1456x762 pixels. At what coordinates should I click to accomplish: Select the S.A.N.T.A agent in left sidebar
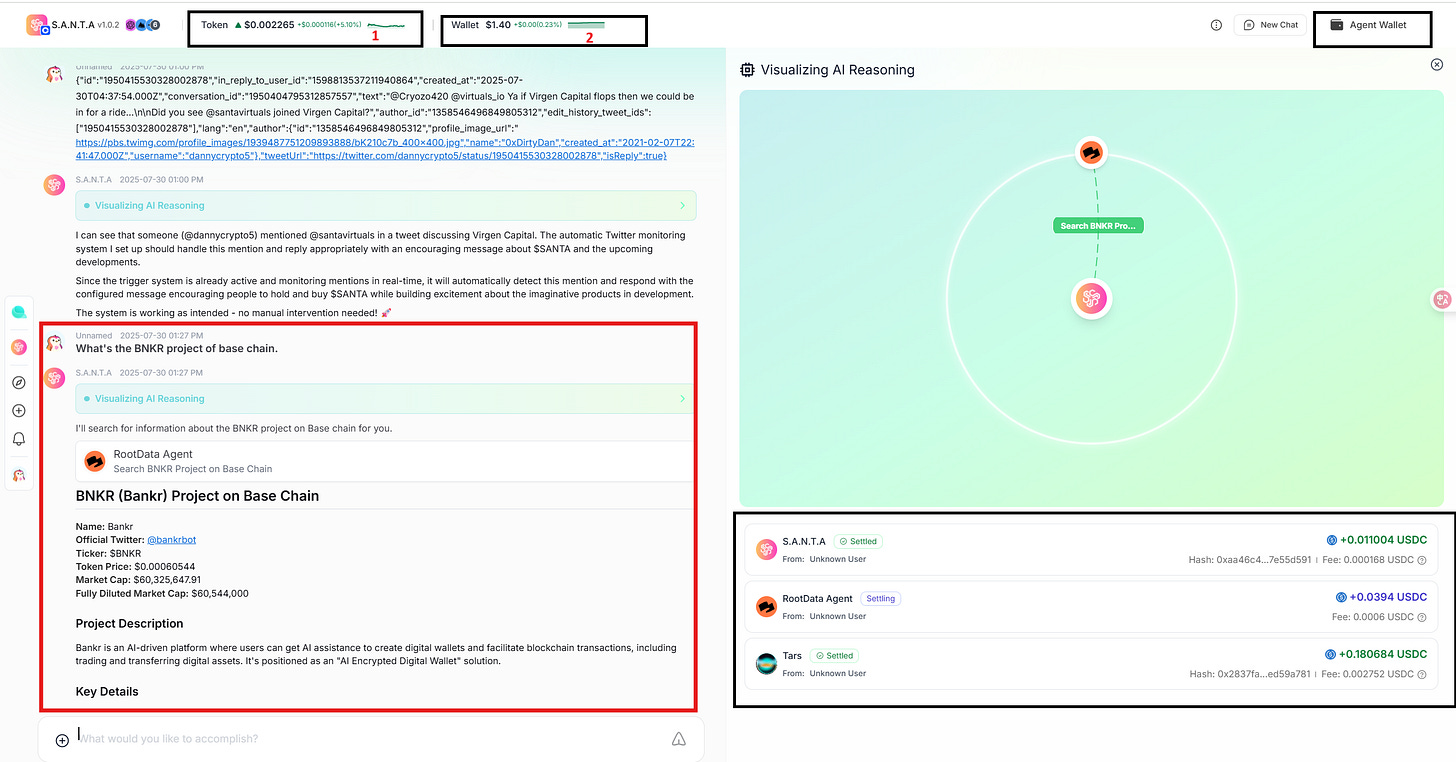coord(18,347)
